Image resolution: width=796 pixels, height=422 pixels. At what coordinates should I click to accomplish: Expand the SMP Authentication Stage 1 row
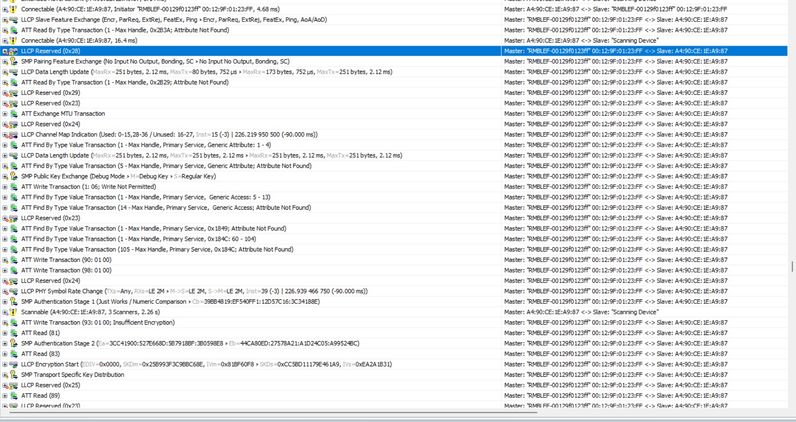coord(5,302)
